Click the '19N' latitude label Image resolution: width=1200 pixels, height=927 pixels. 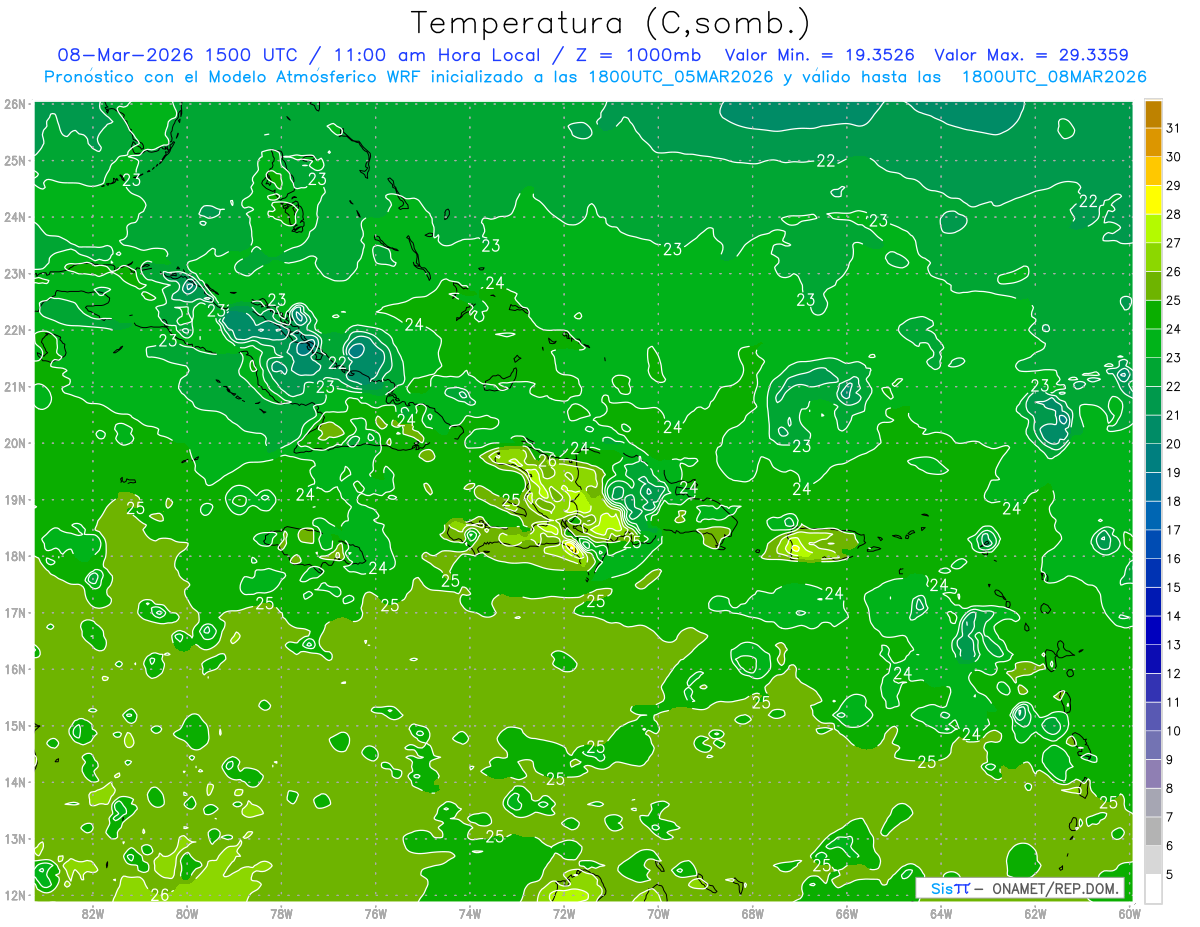[15, 499]
